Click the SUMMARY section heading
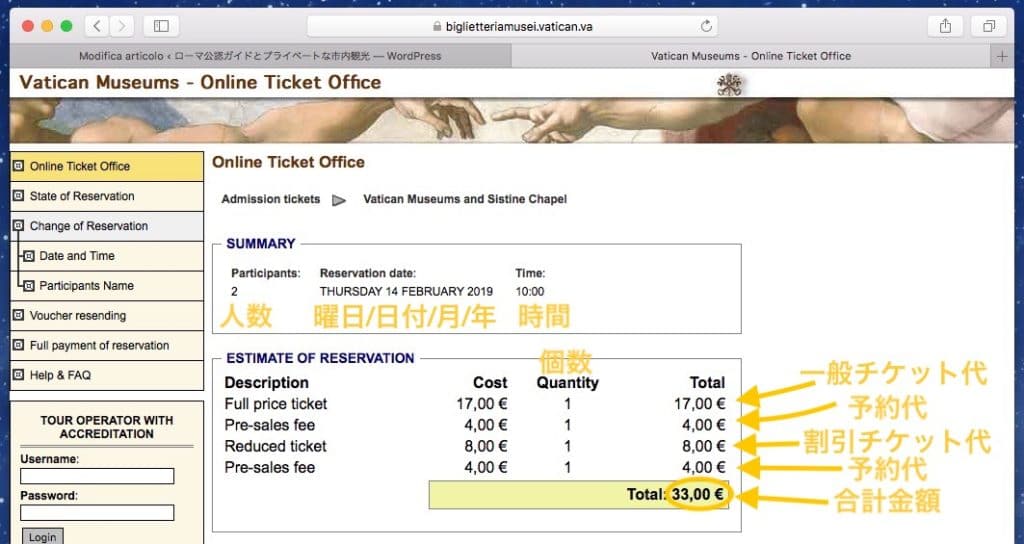This screenshot has height=544, width=1024. [x=261, y=244]
